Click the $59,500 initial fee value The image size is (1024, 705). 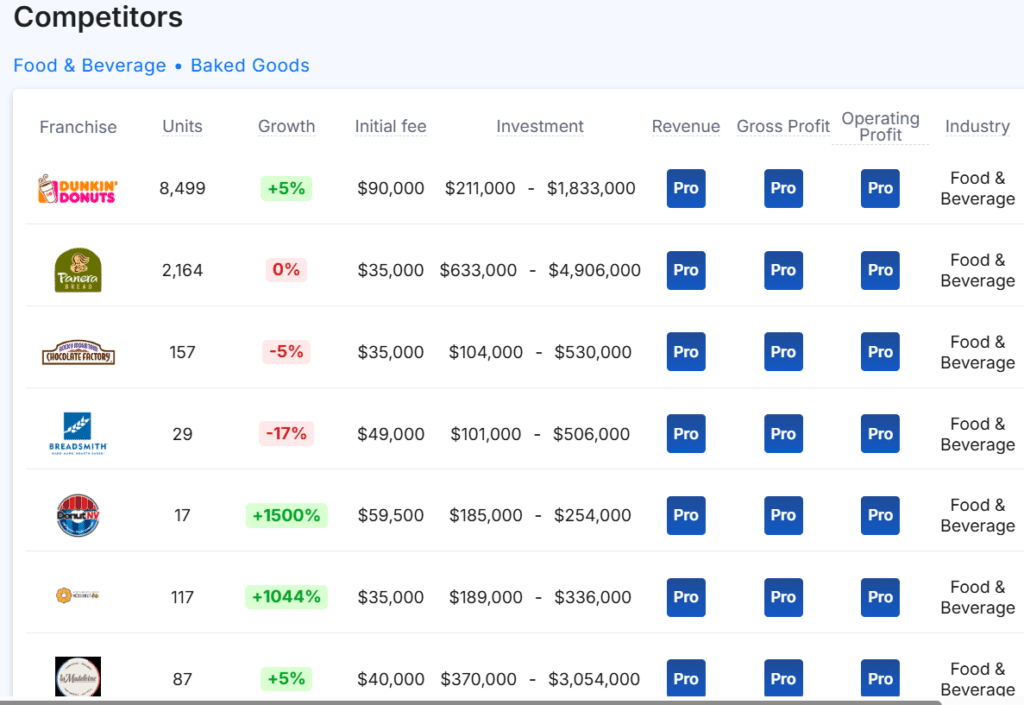click(x=391, y=516)
